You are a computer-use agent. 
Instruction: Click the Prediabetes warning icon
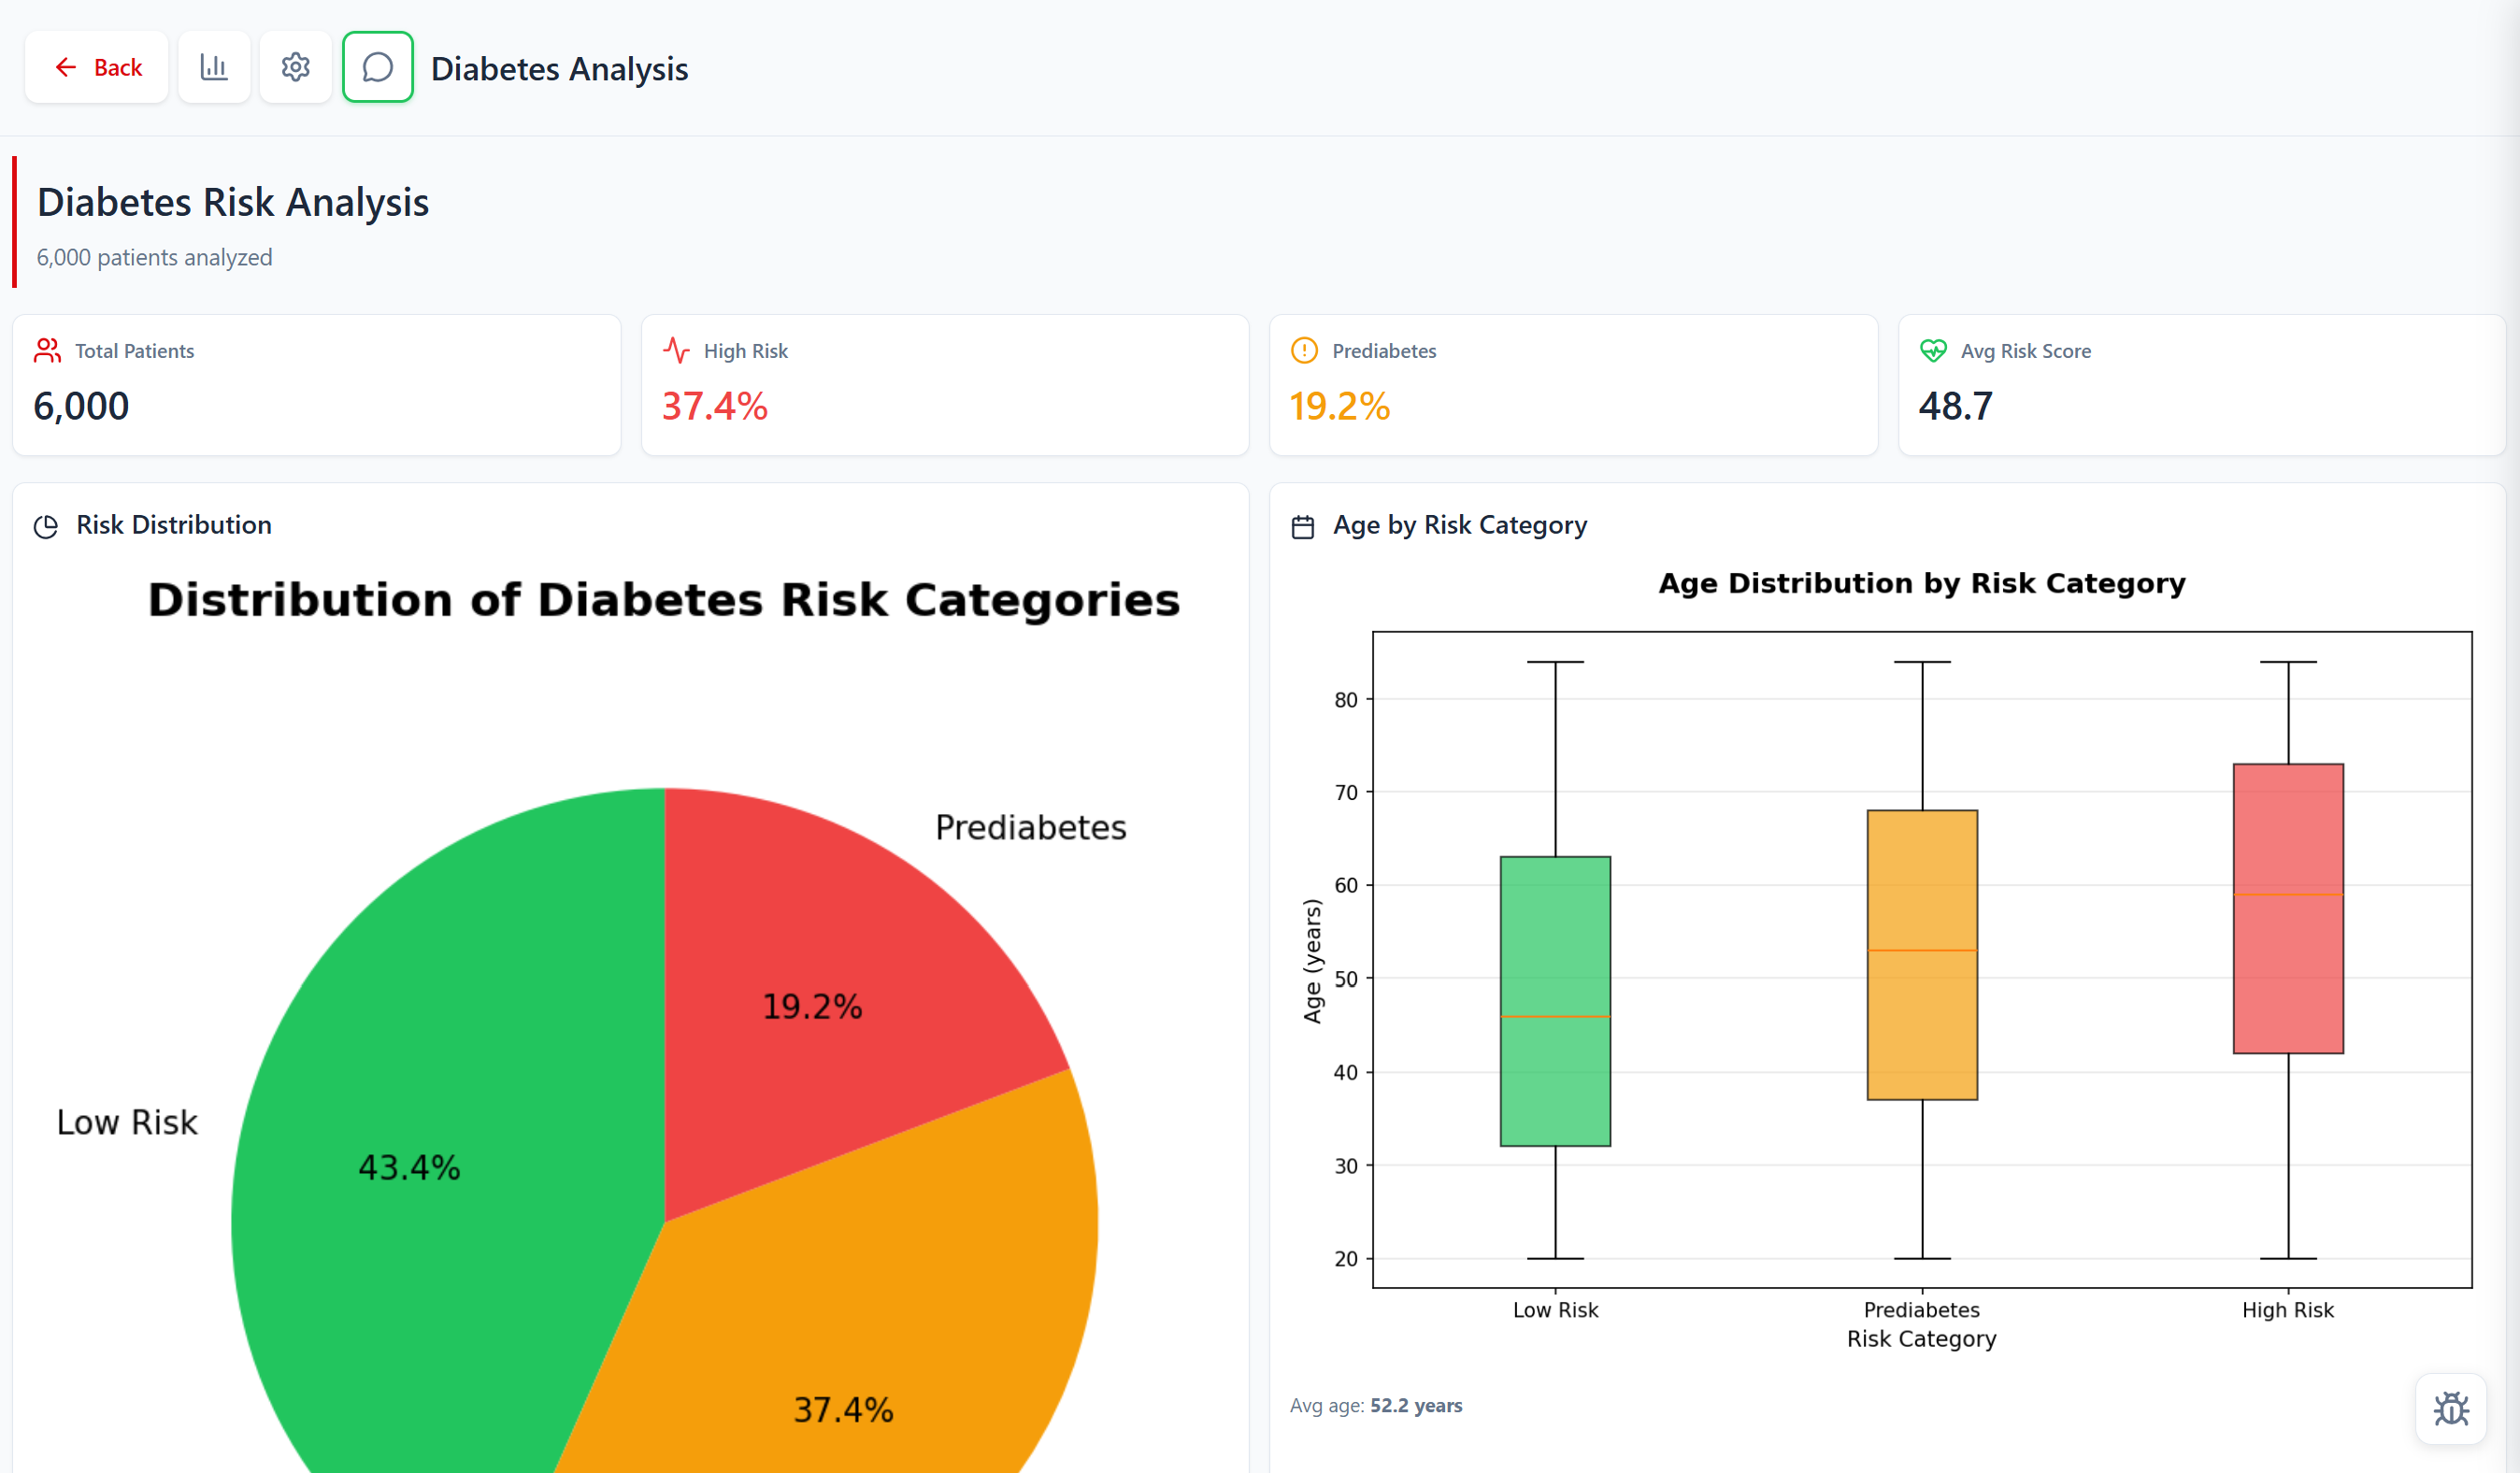click(x=1304, y=351)
